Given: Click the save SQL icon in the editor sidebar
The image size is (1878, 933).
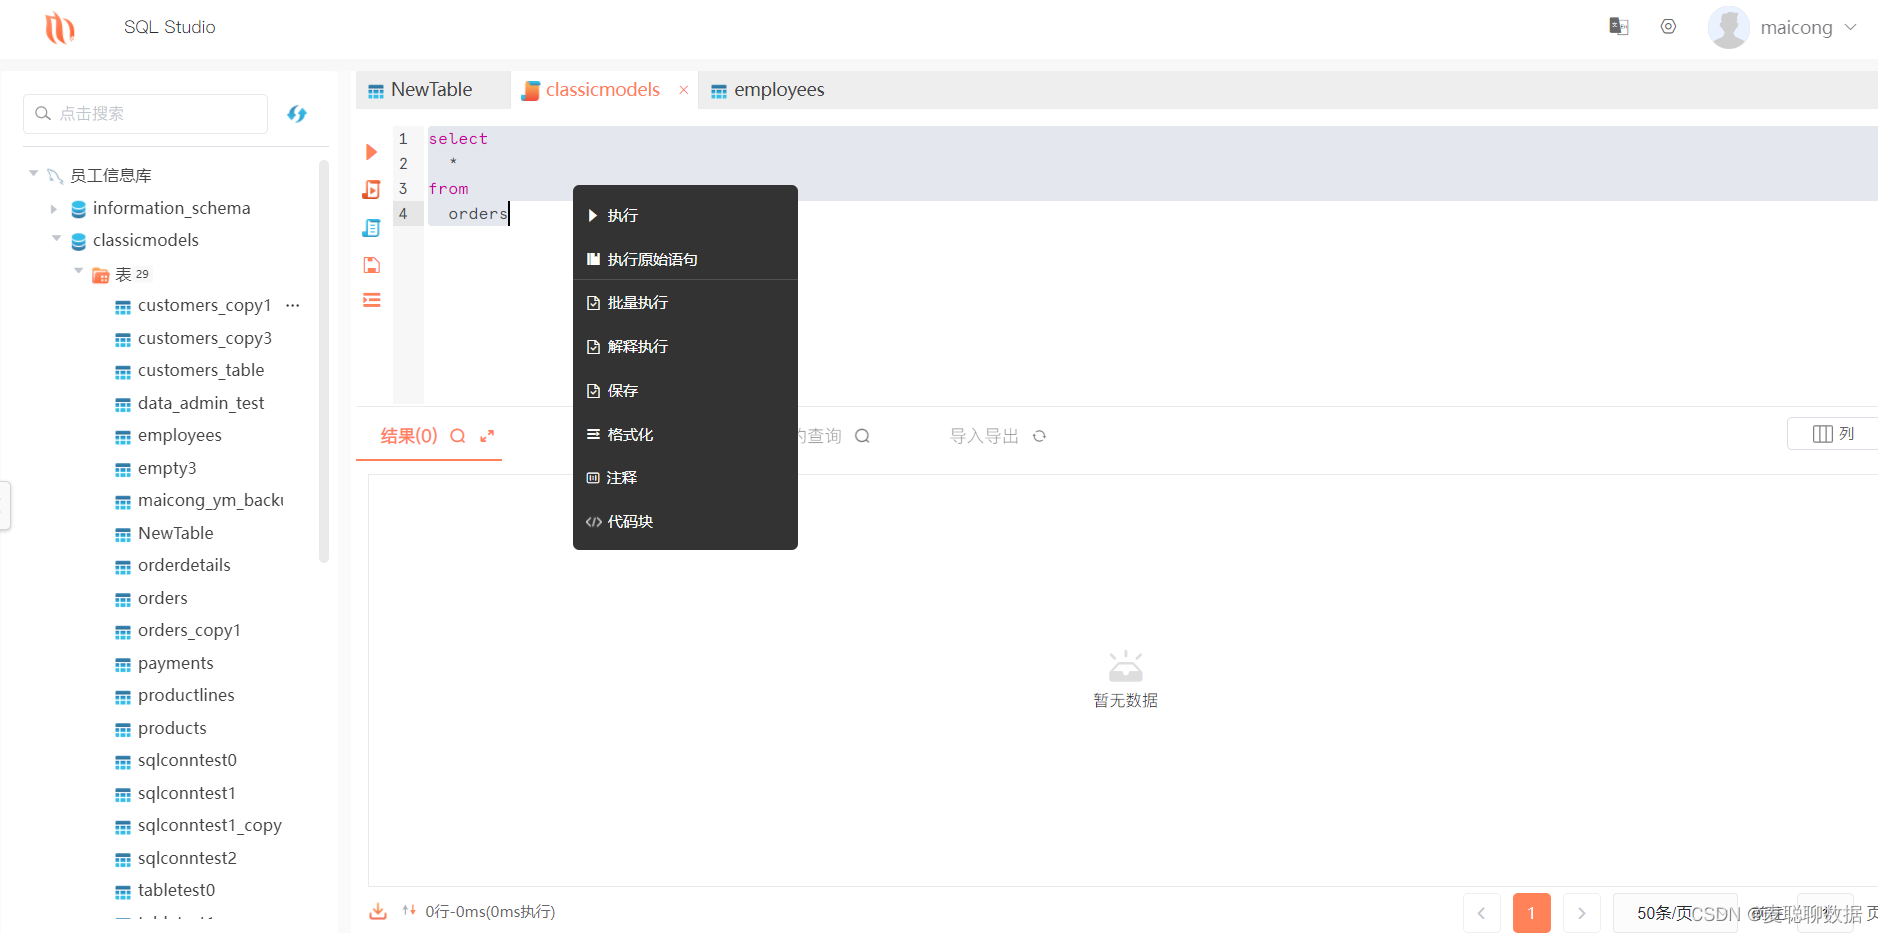Looking at the screenshot, I should click(x=371, y=265).
